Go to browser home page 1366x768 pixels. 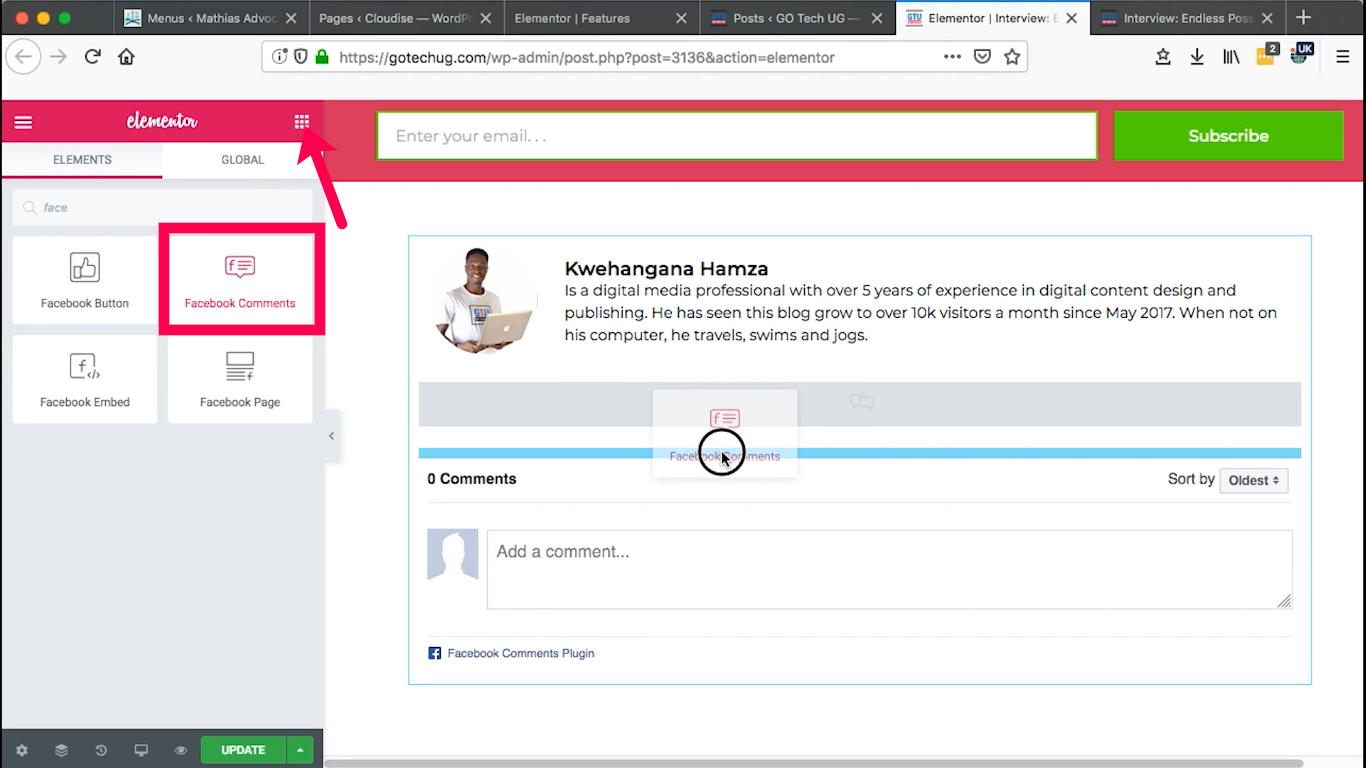point(126,57)
